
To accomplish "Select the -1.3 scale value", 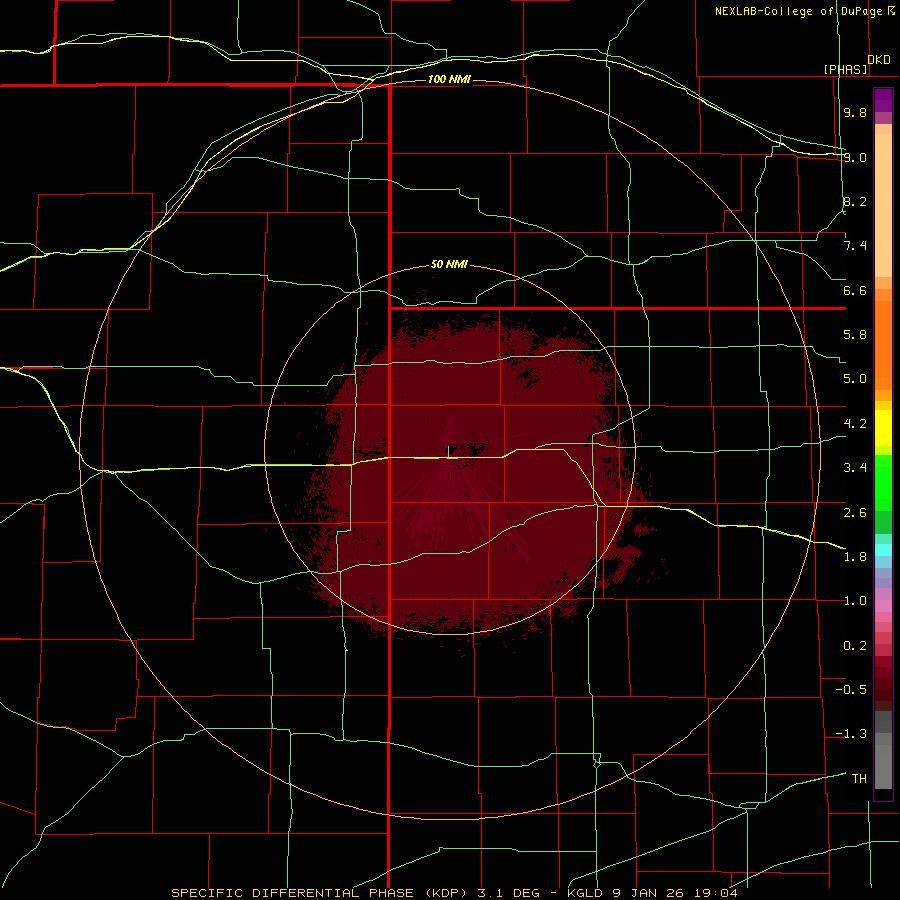I will coord(851,734).
